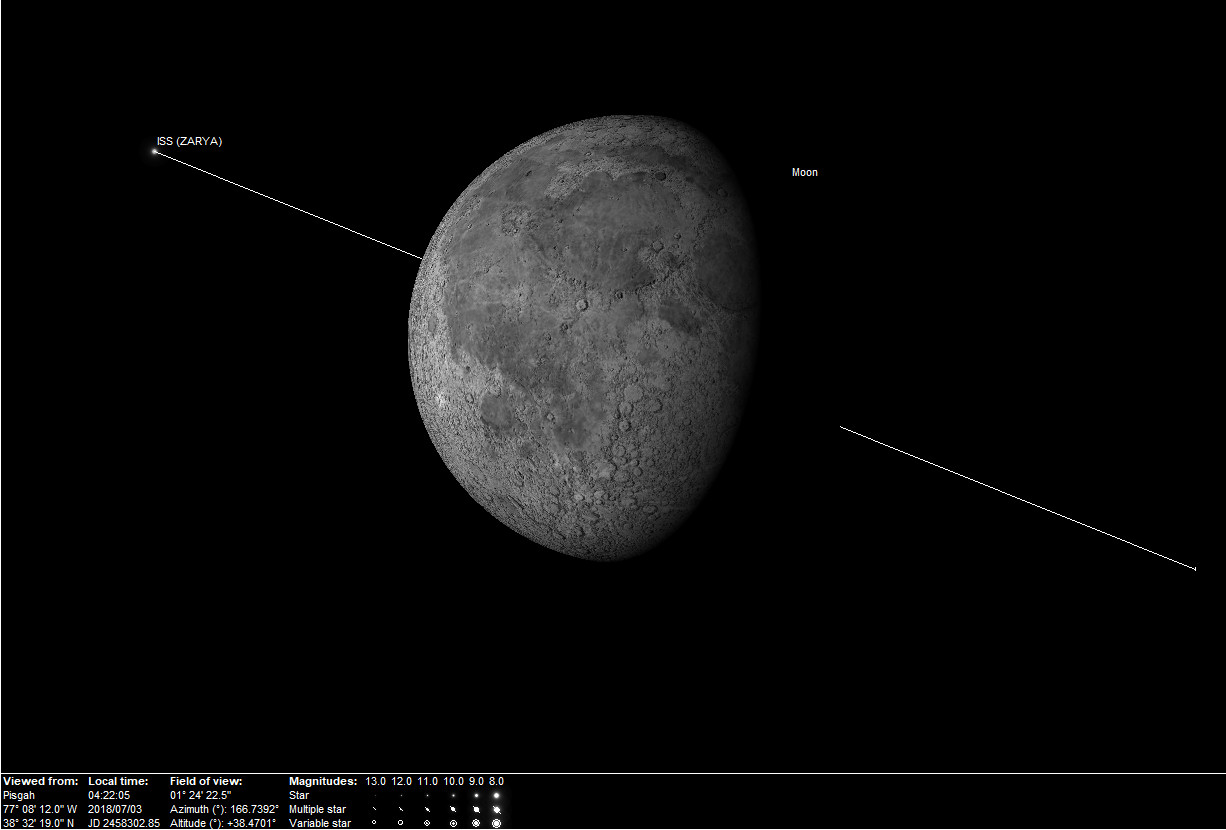Click the date 2018/07/03 in status bar
The width and height of the screenshot is (1226, 830).
click(x=114, y=809)
